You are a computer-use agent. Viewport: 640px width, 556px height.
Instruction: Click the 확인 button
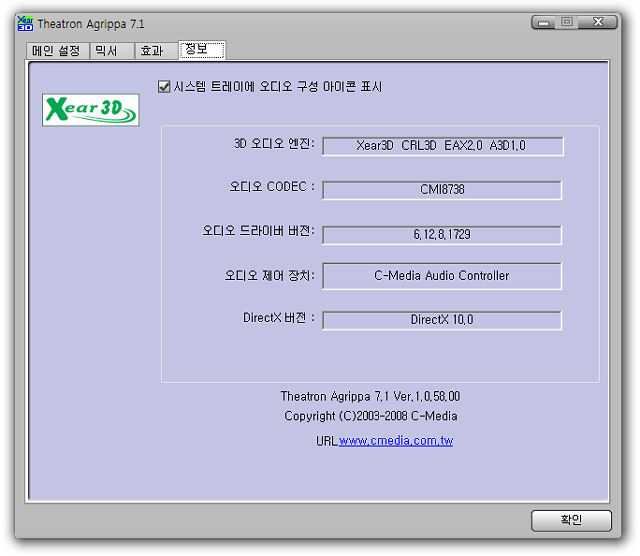pos(571,520)
